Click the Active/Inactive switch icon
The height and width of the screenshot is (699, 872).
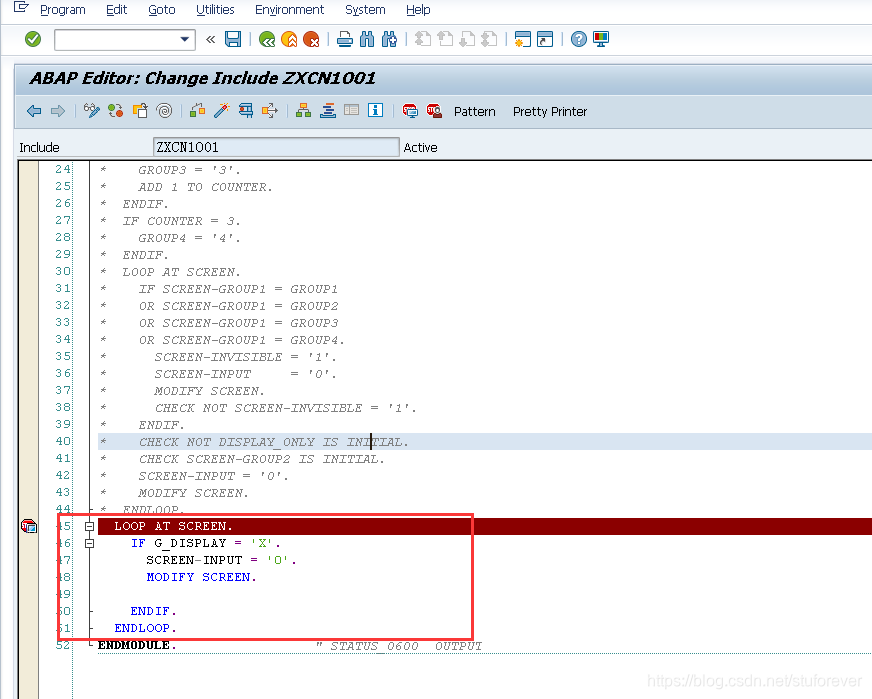click(x=116, y=111)
